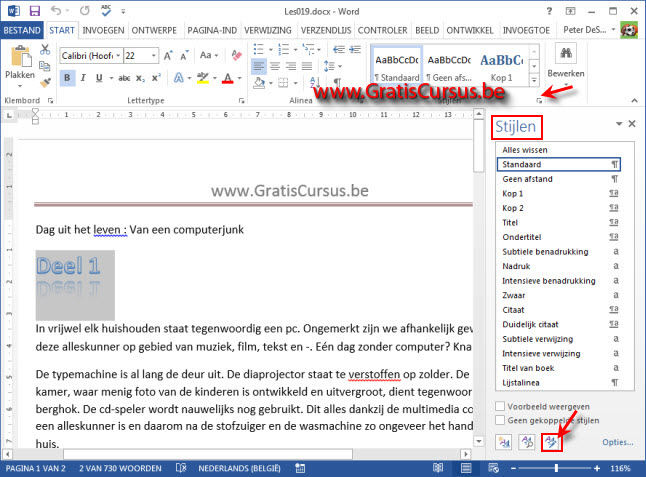
Task: Toggle strikethrough abc formatting
Action: coord(124,78)
